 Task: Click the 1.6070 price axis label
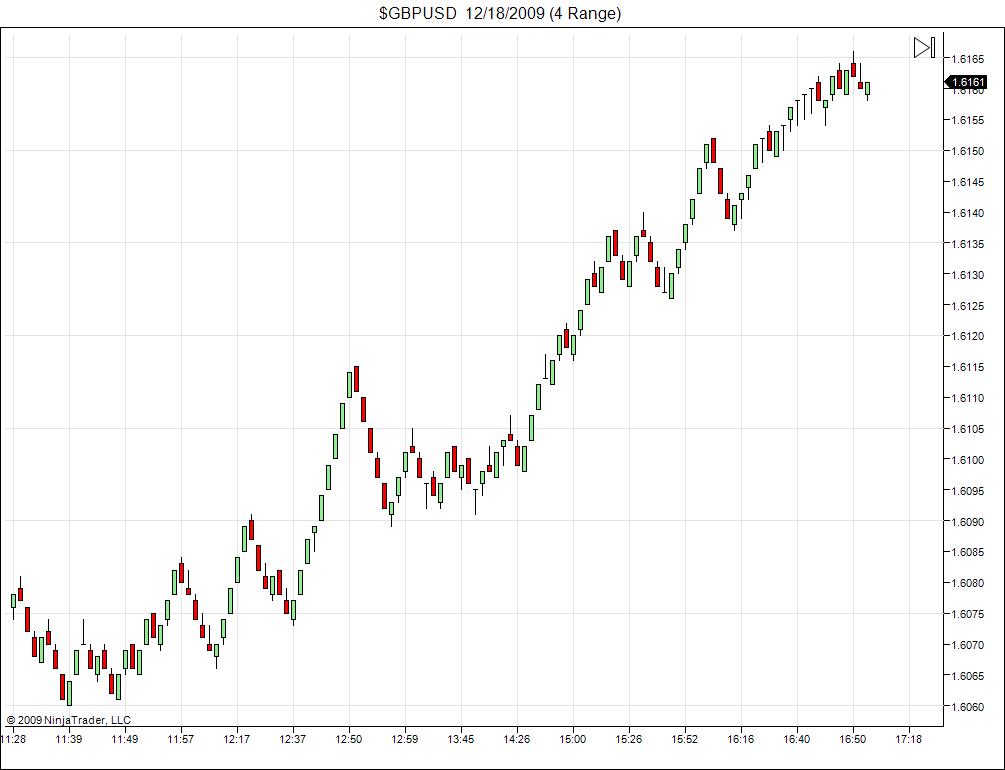(x=967, y=645)
